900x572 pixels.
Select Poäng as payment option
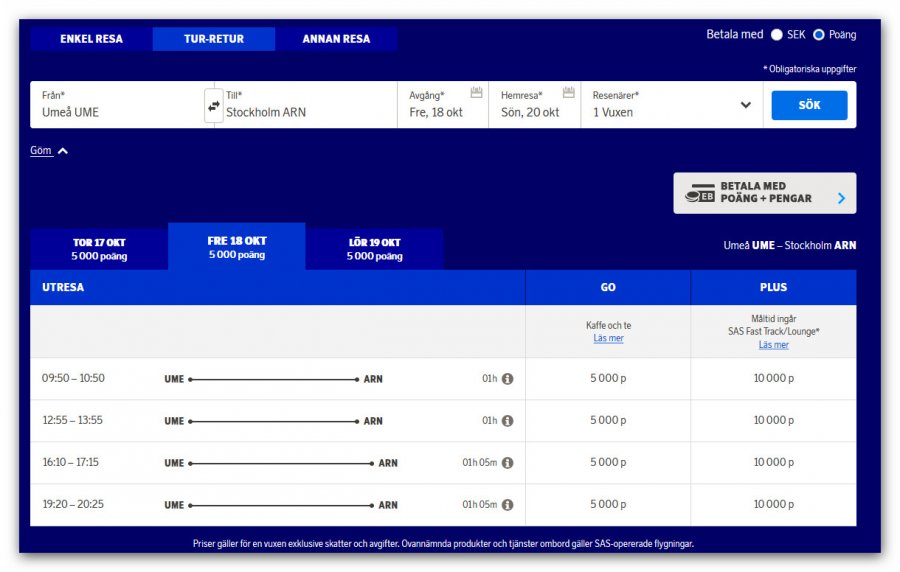(x=818, y=35)
